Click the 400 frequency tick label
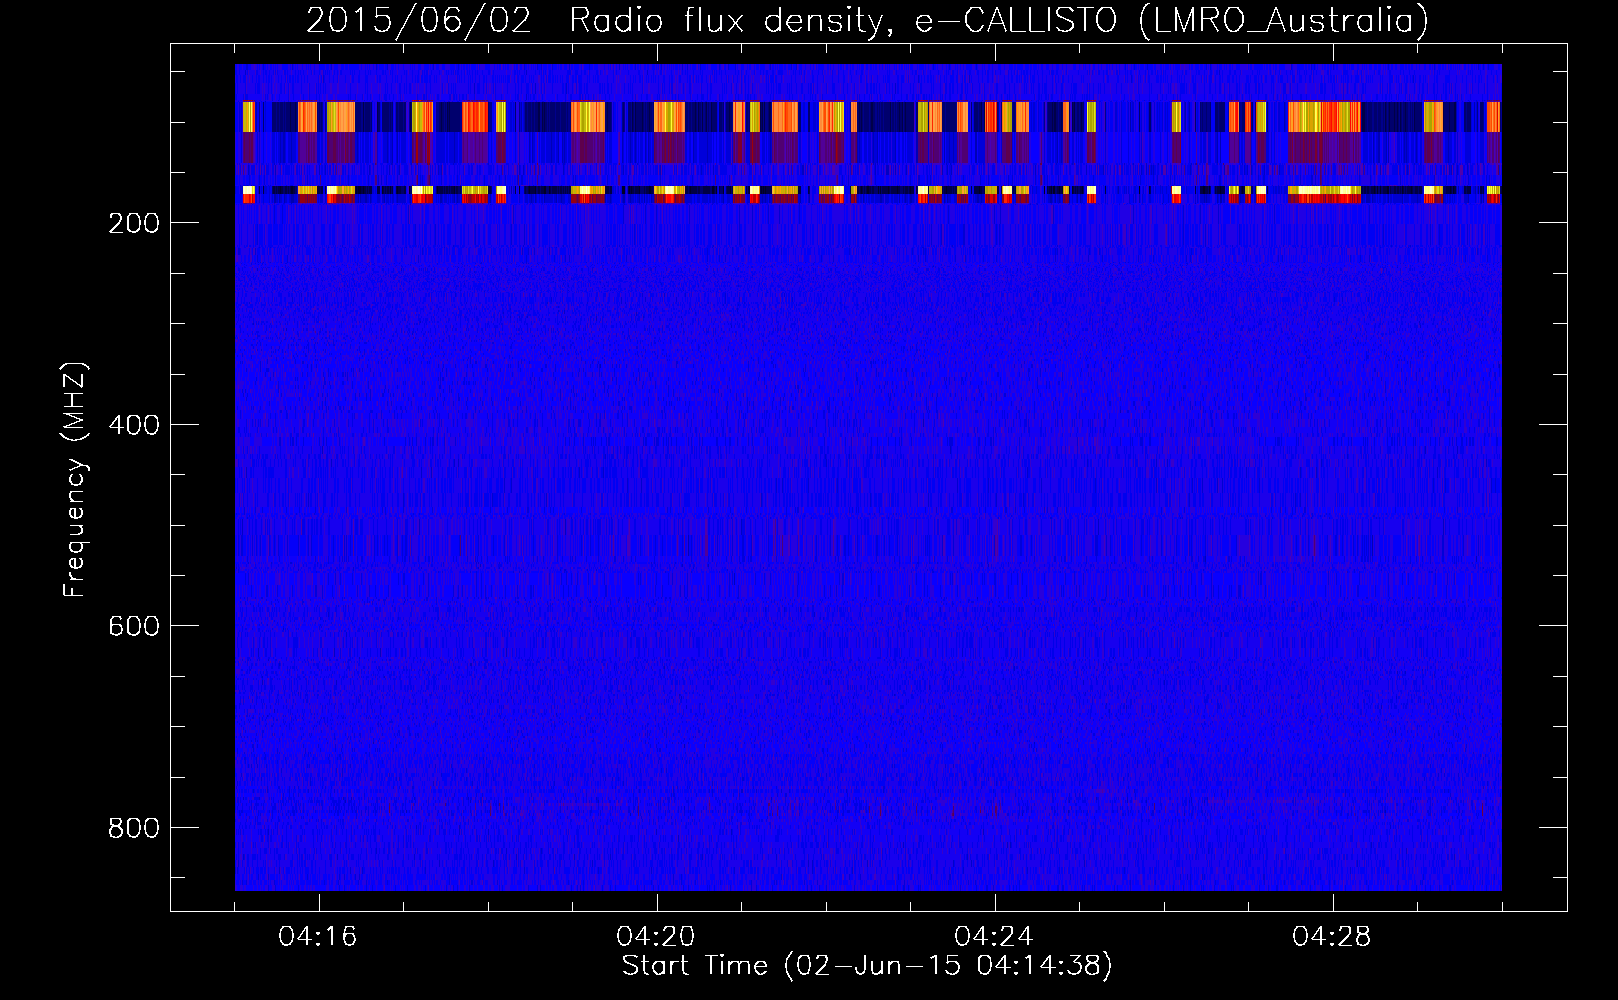This screenshot has height=1000, width=1618. click(x=134, y=425)
